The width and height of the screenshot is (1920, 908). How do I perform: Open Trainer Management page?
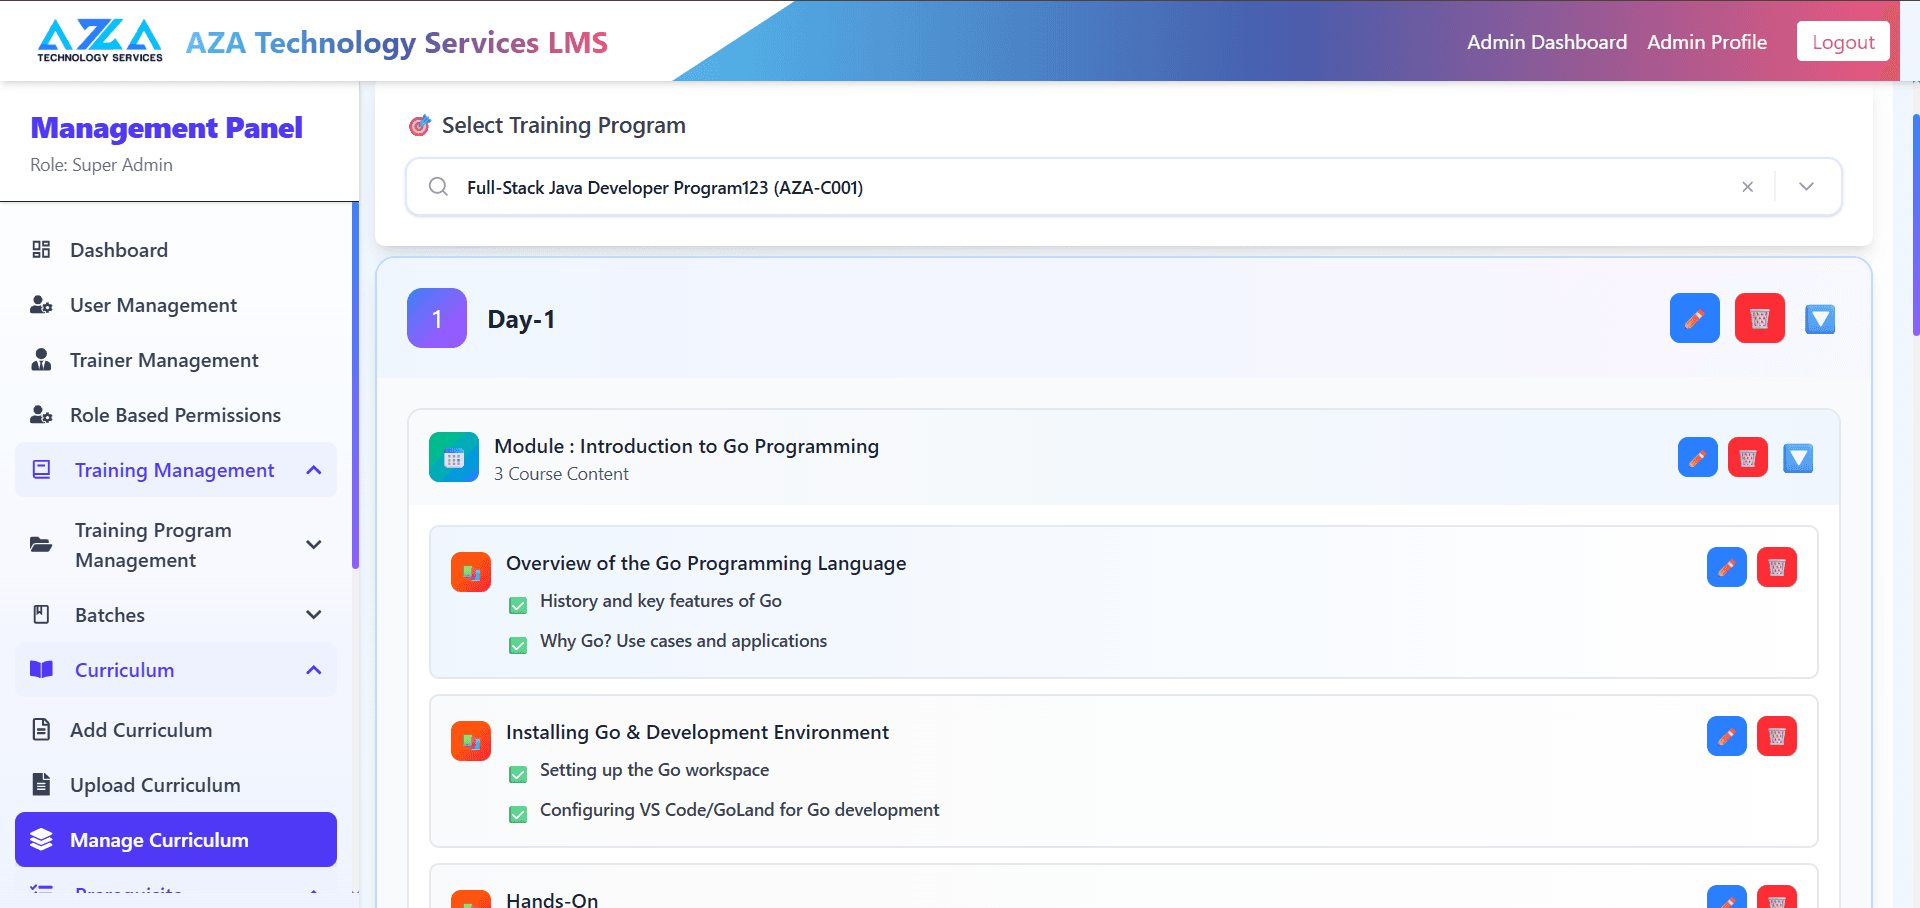coord(164,360)
